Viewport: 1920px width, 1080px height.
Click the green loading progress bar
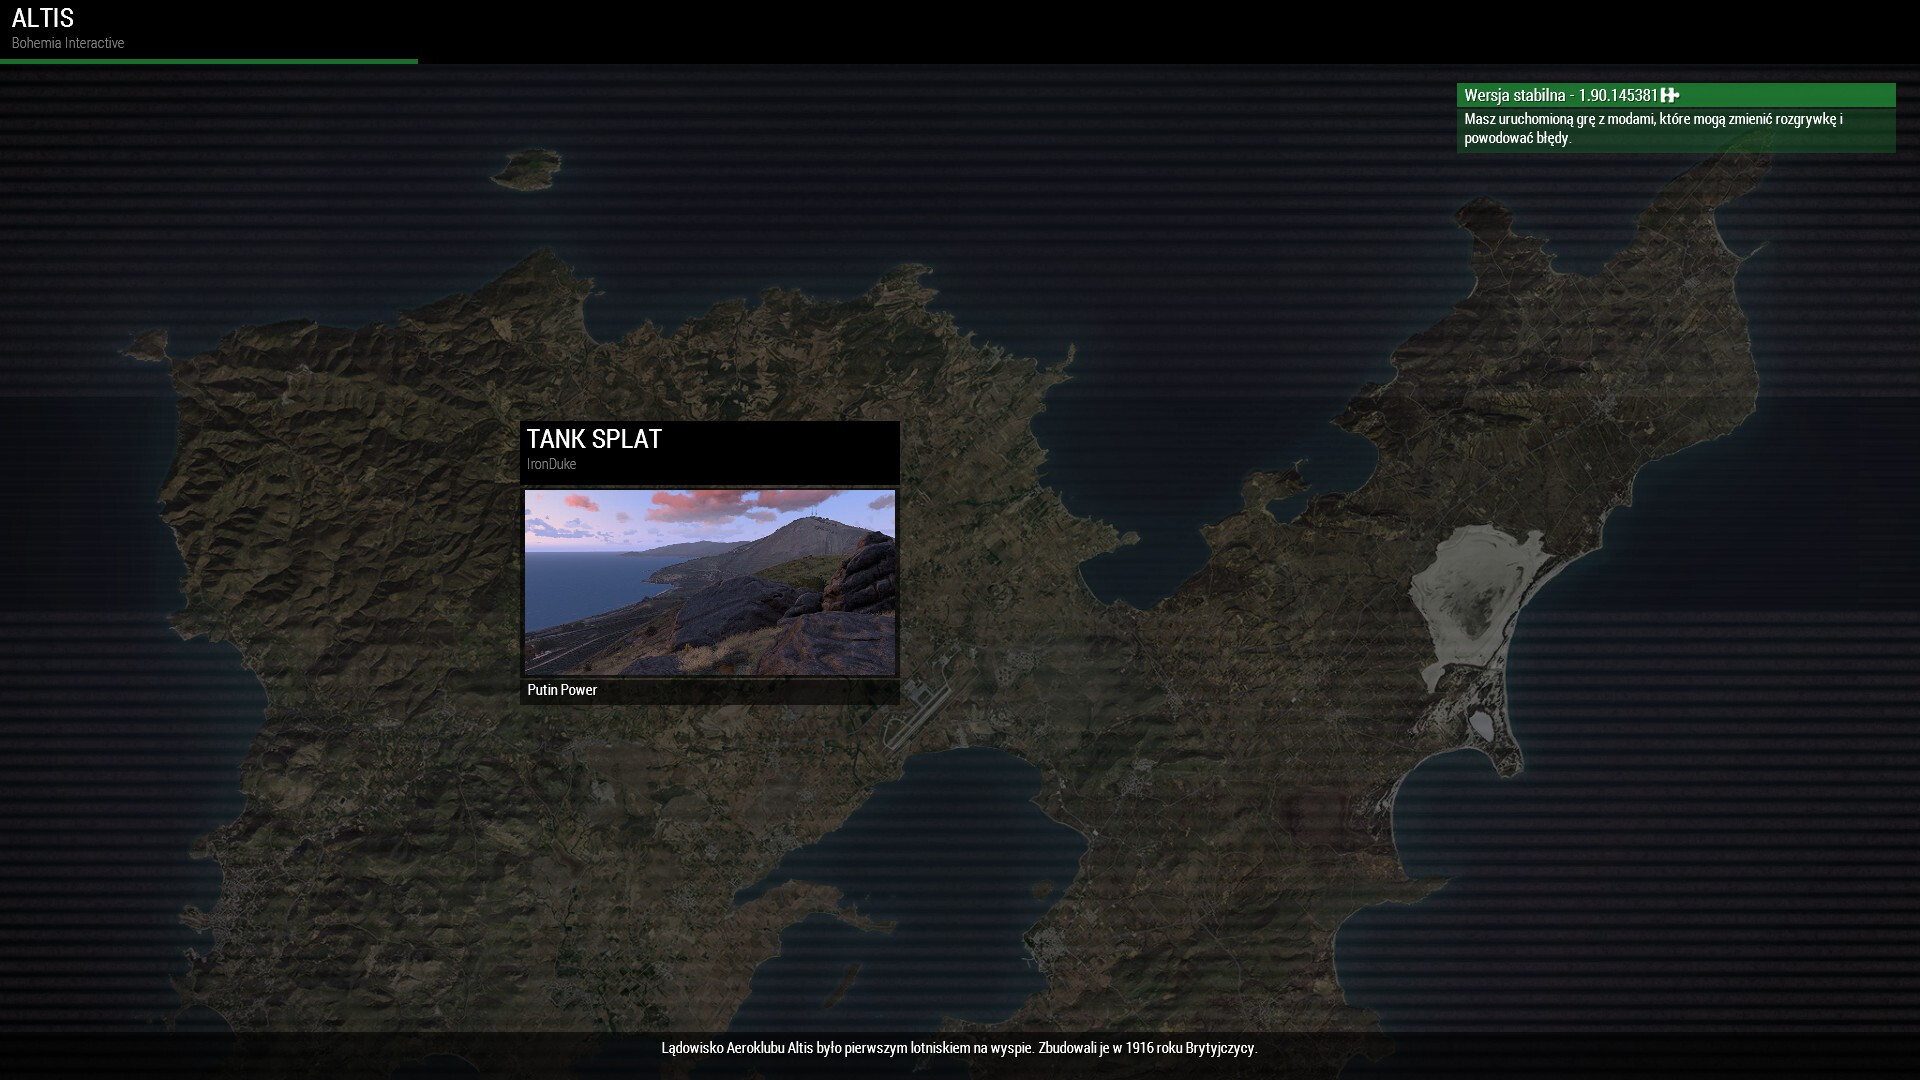[x=208, y=61]
